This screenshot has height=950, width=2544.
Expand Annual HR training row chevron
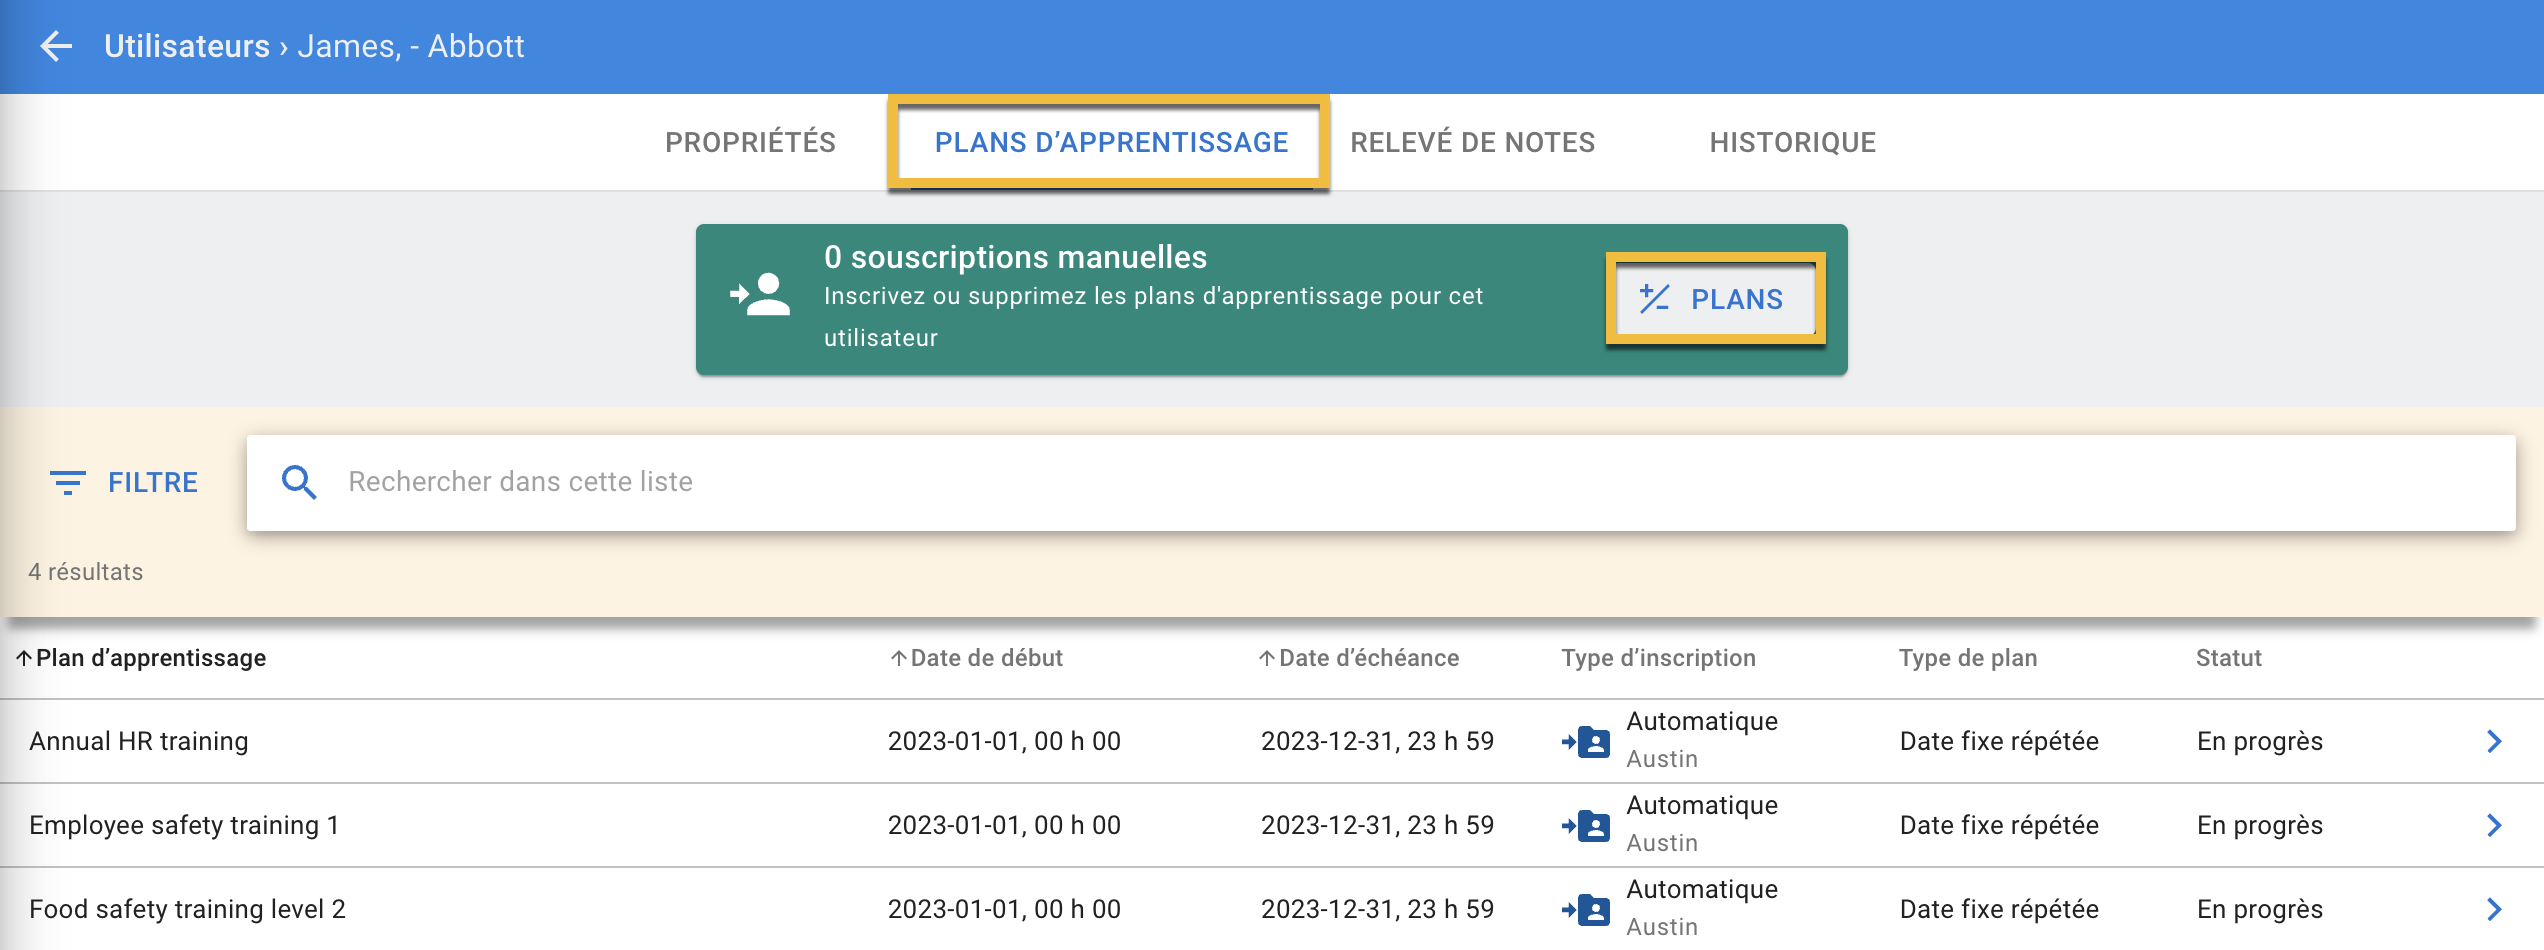click(x=2494, y=741)
